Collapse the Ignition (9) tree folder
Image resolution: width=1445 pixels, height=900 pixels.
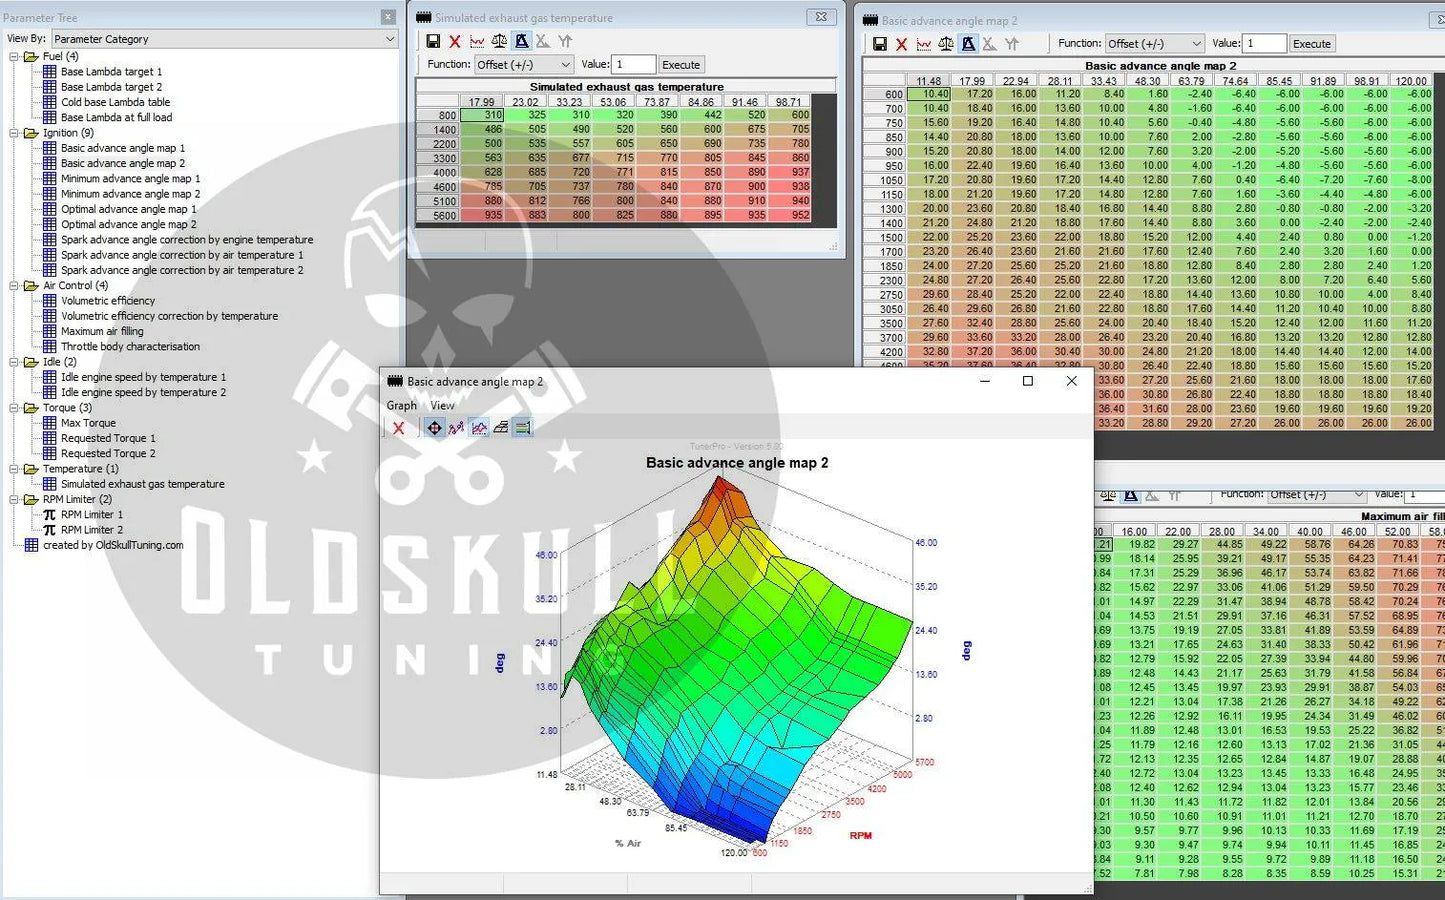[15, 133]
